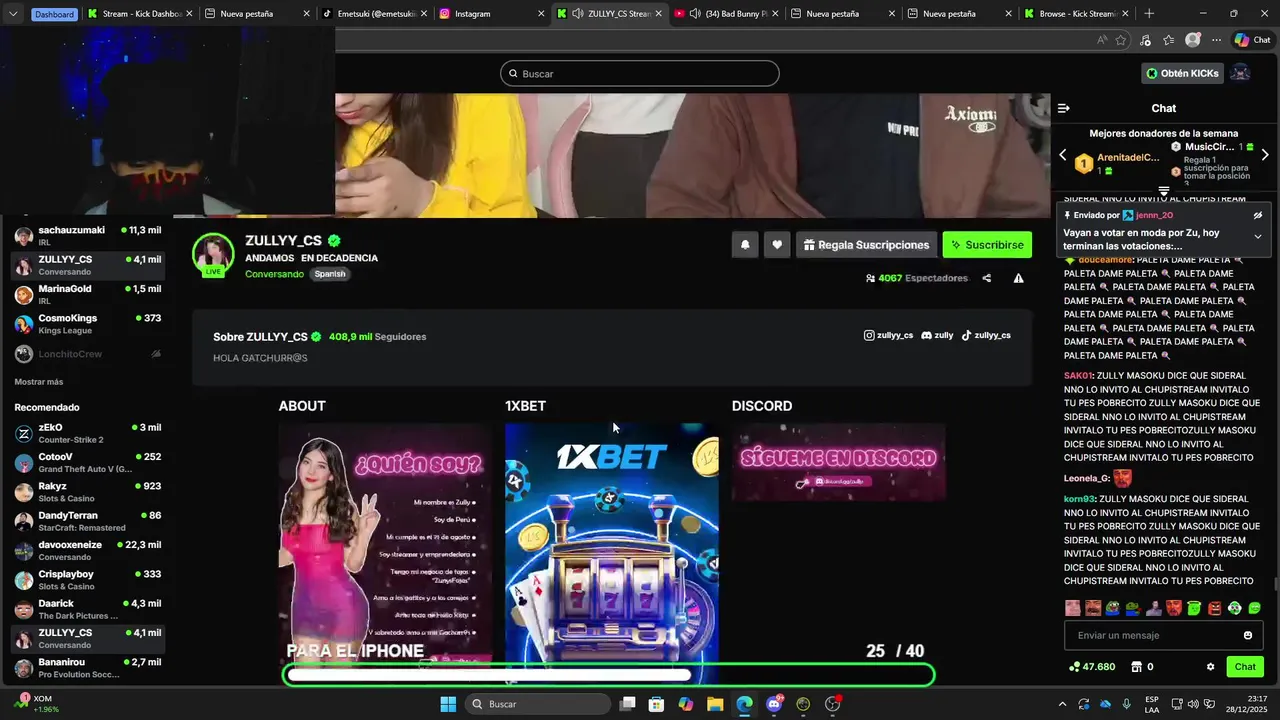The width and height of the screenshot is (1280, 720).
Task: Show next top donors with the right arrow
Action: click(x=1265, y=155)
